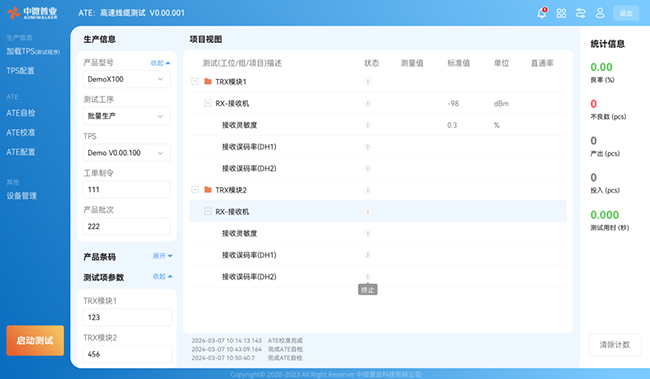Image resolution: width=650 pixels, height=379 pixels.
Task: Click status icon in second 接收灵敏度 row
Action: coord(367,233)
